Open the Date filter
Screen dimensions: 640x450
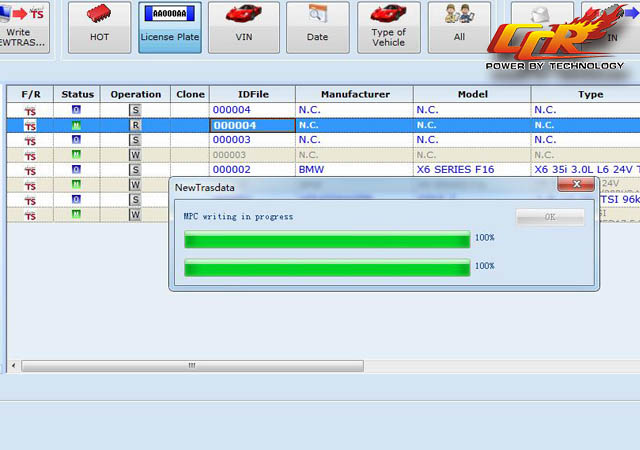click(318, 27)
